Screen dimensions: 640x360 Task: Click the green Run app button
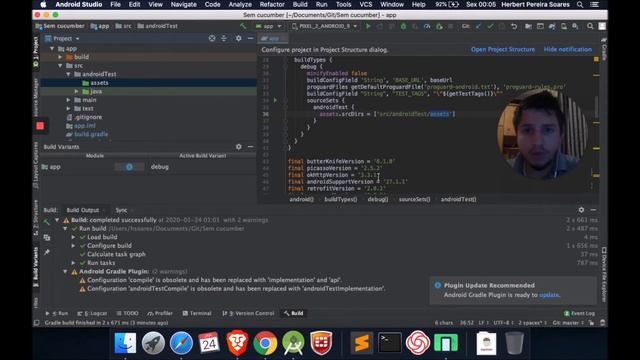tap(368, 26)
